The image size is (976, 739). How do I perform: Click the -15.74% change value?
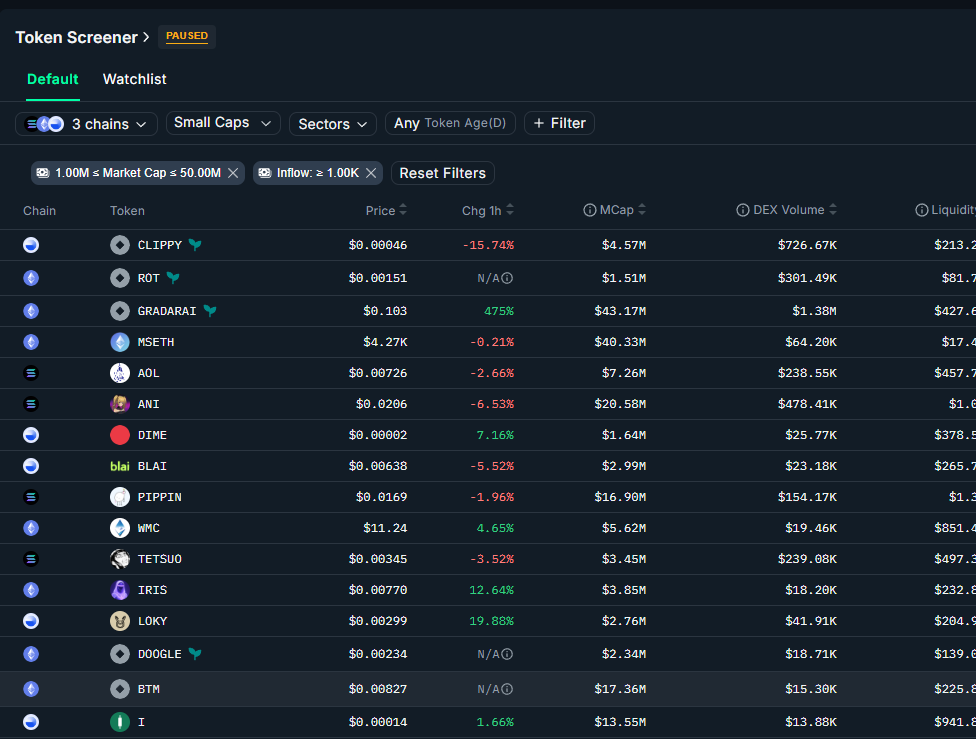click(x=488, y=245)
